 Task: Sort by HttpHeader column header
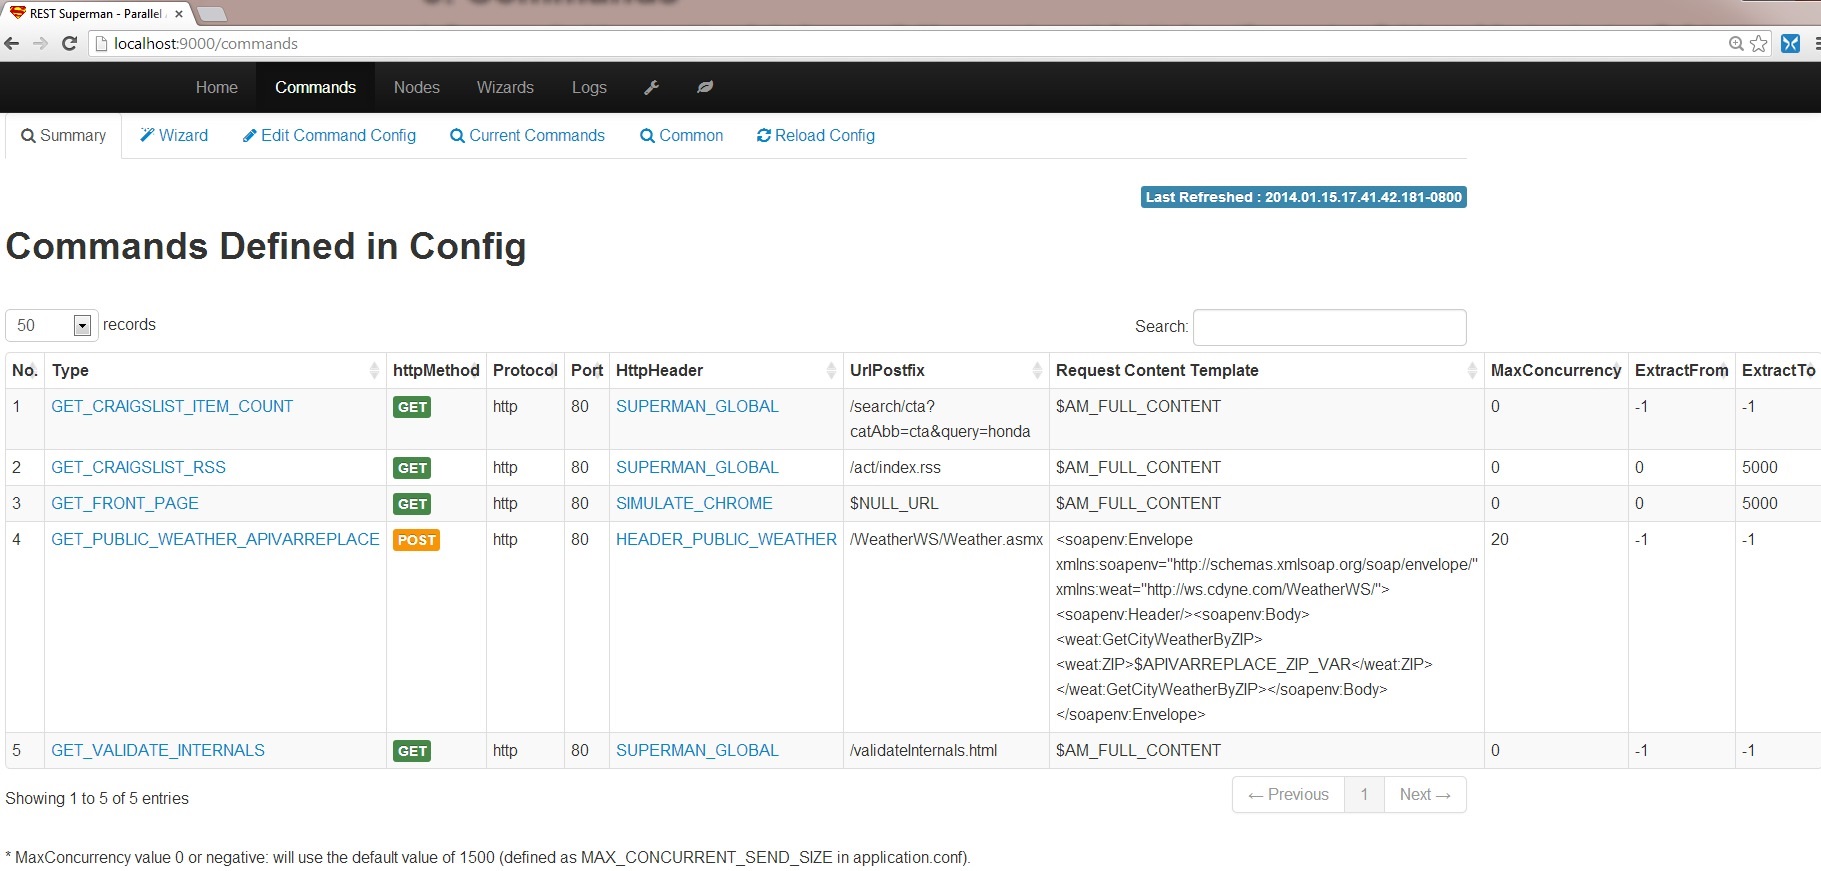click(x=726, y=370)
